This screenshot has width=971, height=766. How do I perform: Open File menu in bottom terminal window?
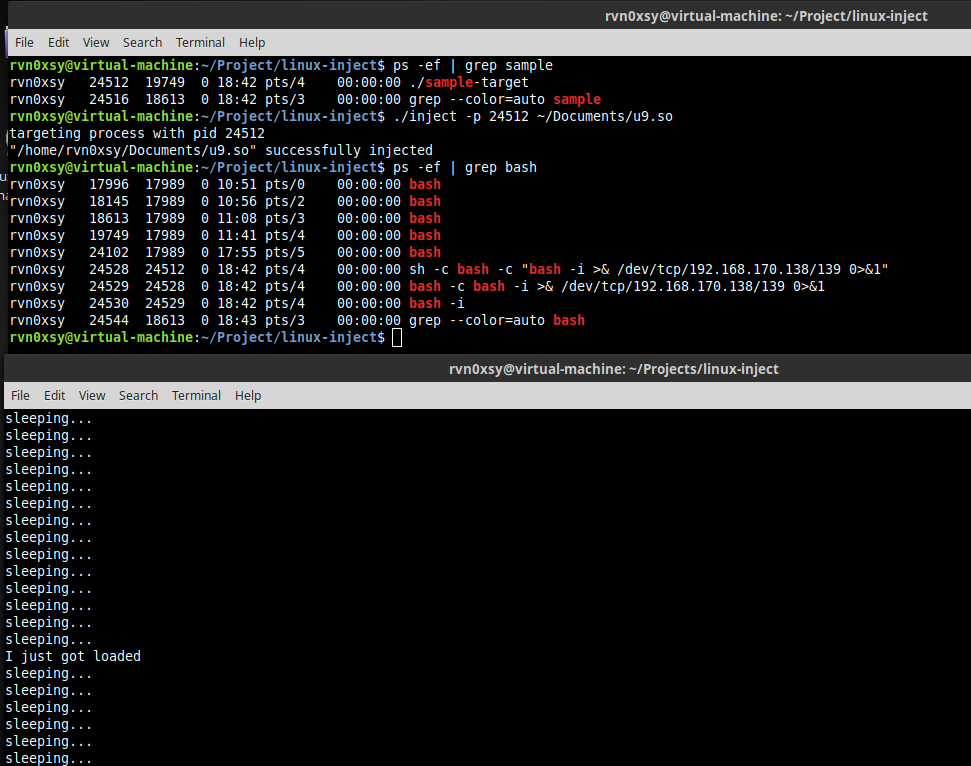[x=20, y=396]
